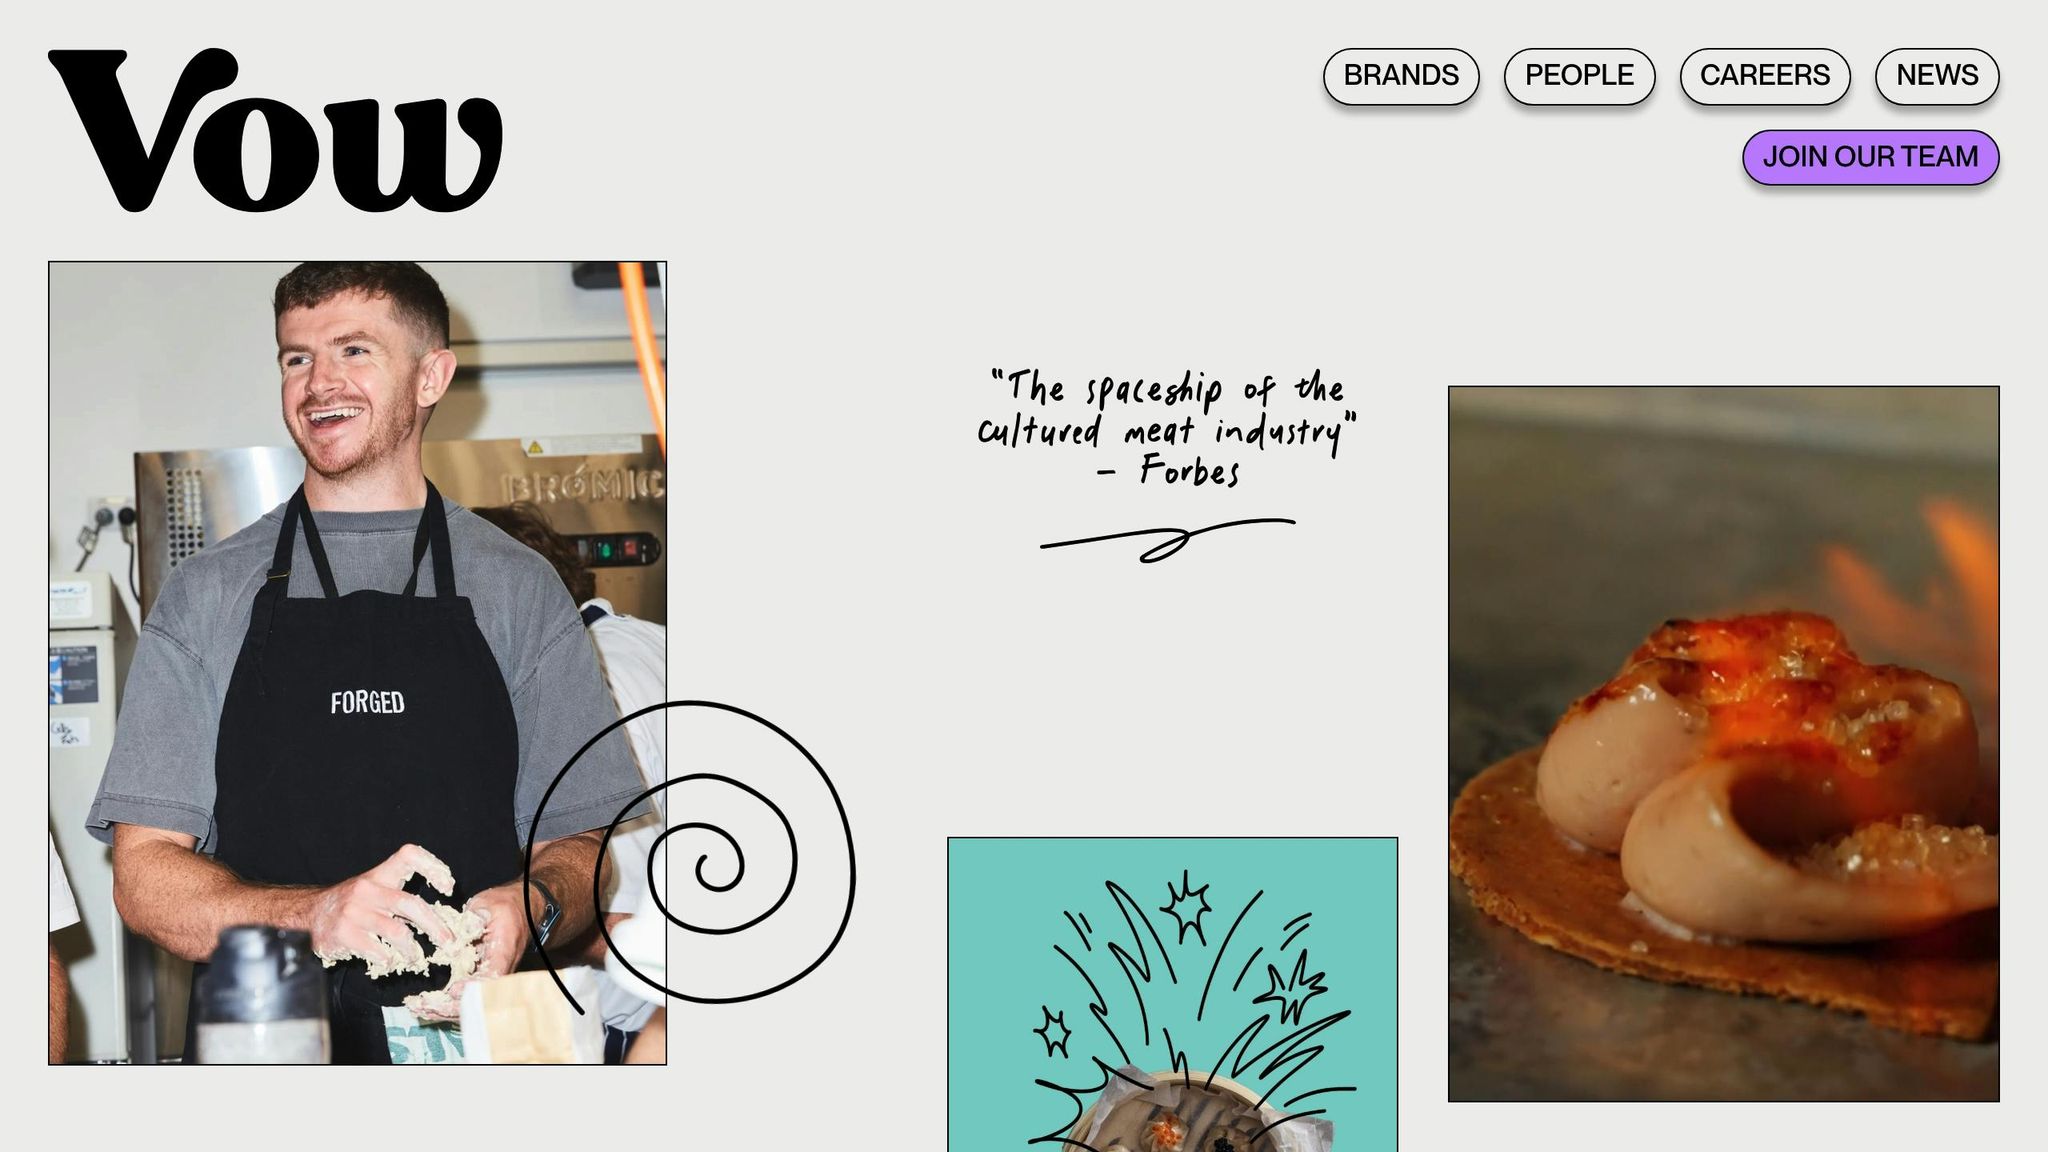Click the hand-drawn spiral doodle
Screen dimensions: 2048x1152
(x=690, y=855)
